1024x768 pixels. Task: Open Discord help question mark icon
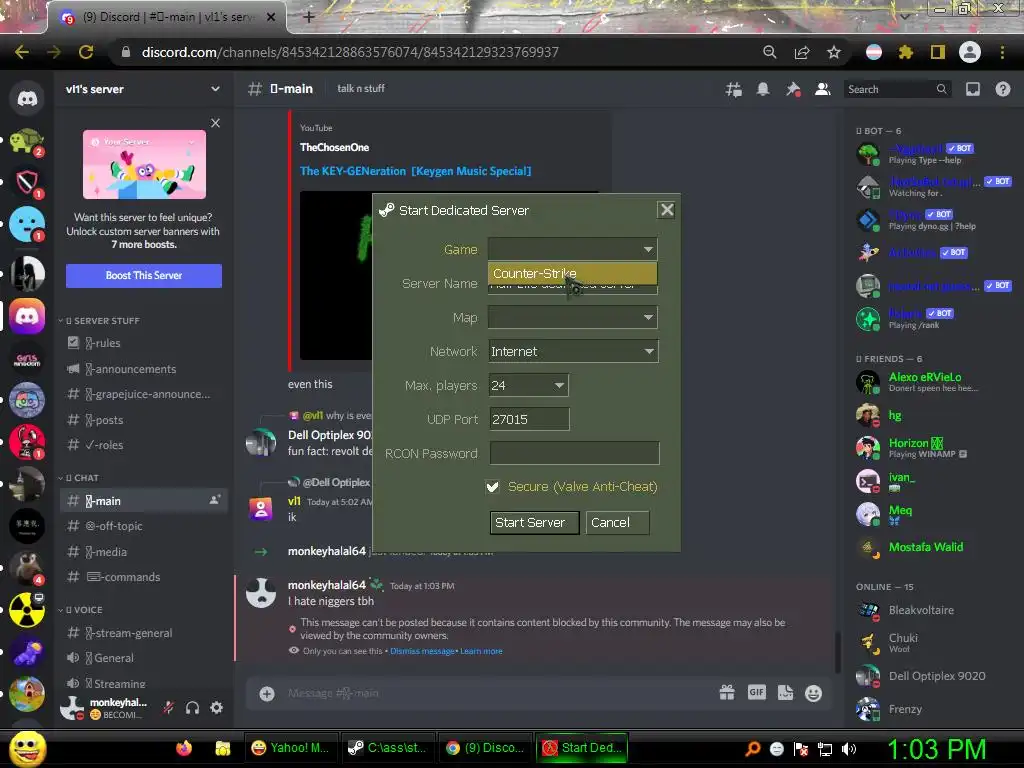1002,89
